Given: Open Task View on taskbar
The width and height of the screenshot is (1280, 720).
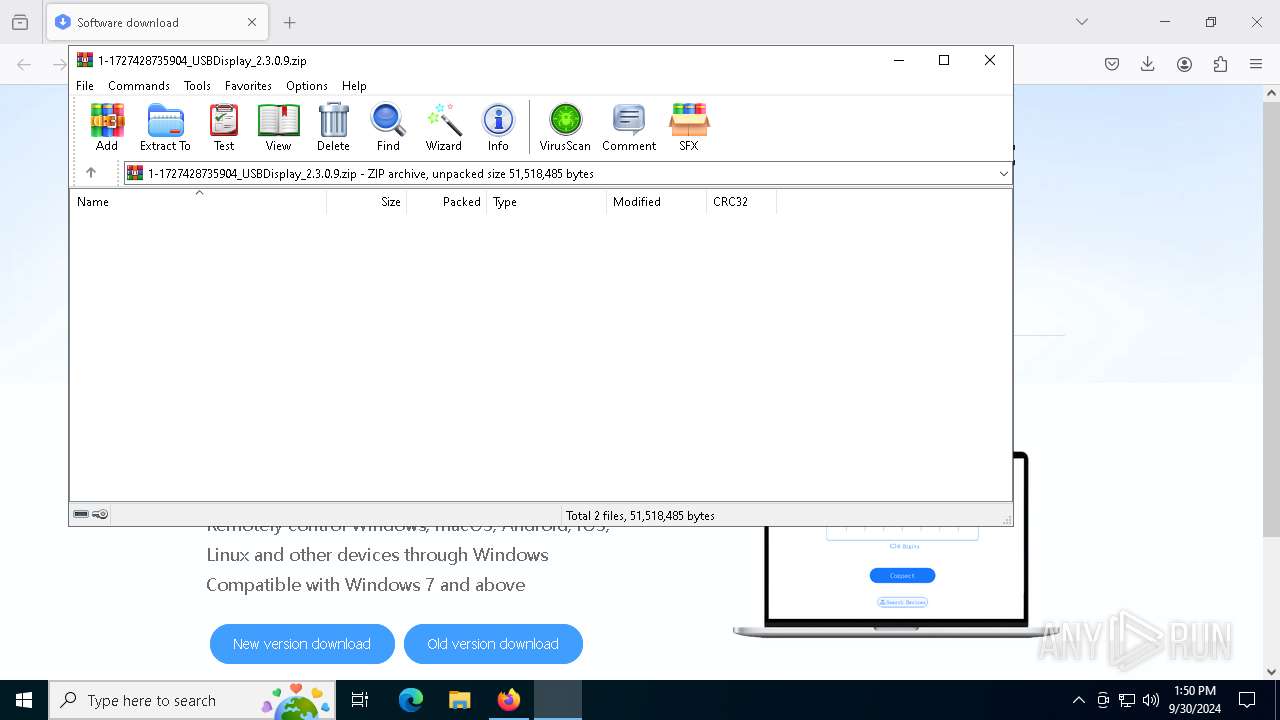Looking at the screenshot, I should pyautogui.click(x=360, y=700).
